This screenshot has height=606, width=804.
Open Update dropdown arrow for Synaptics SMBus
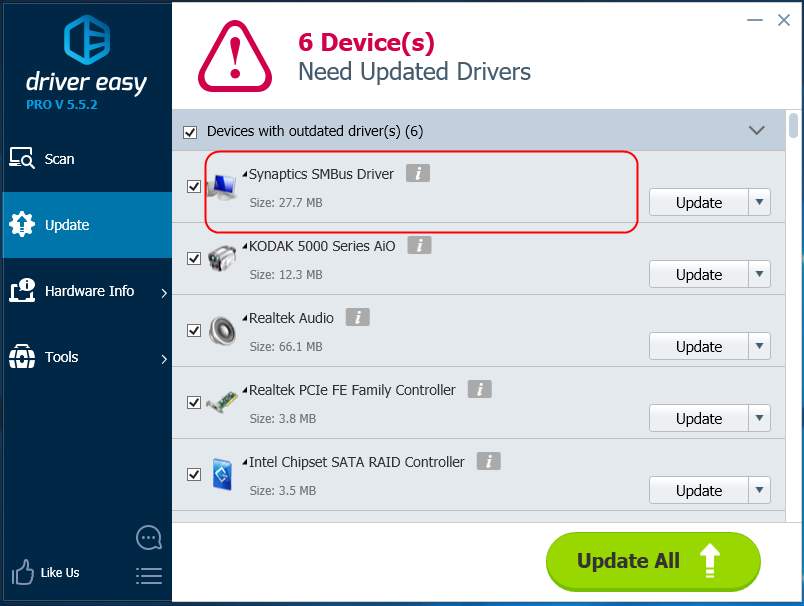click(759, 202)
